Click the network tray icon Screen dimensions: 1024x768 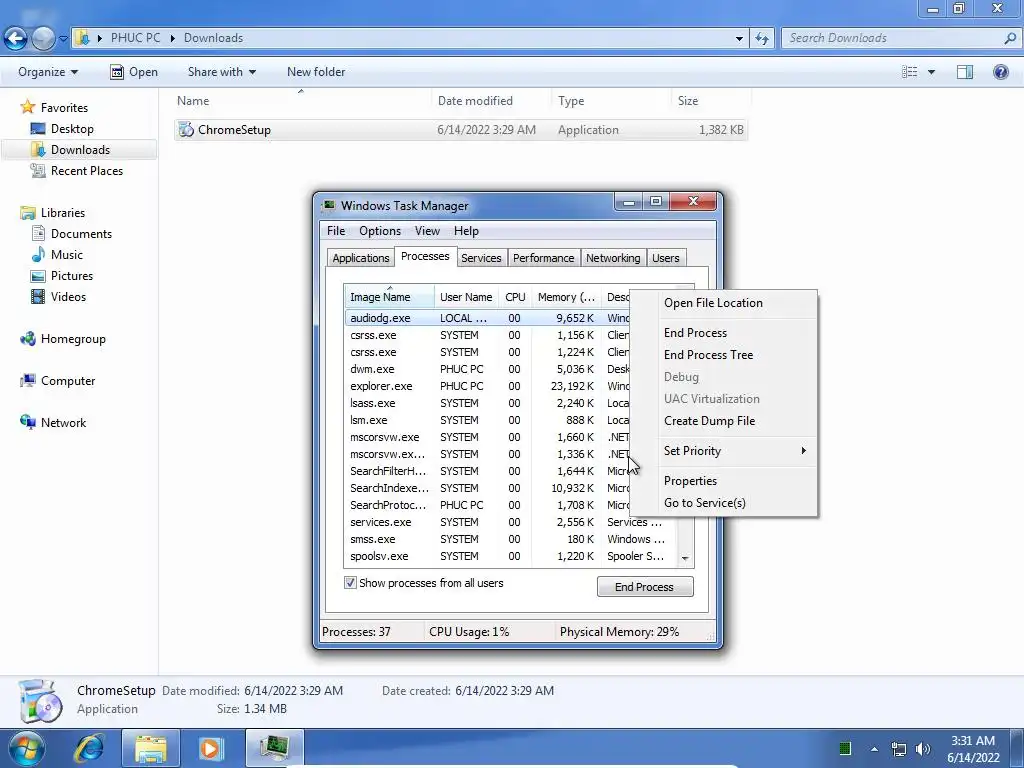pos(899,749)
